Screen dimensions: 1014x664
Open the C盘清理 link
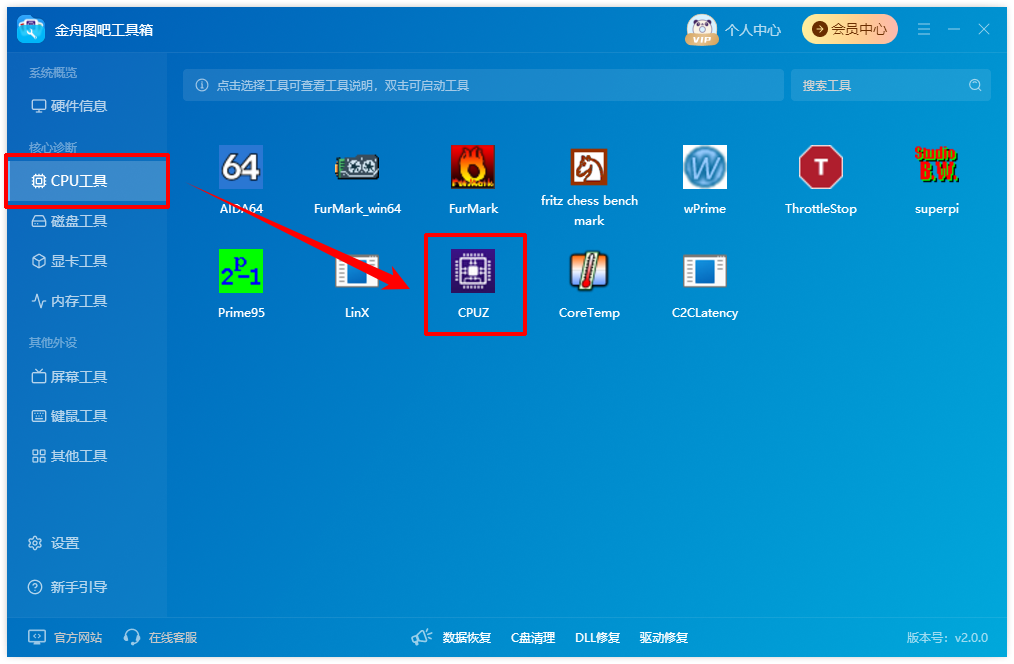[533, 637]
